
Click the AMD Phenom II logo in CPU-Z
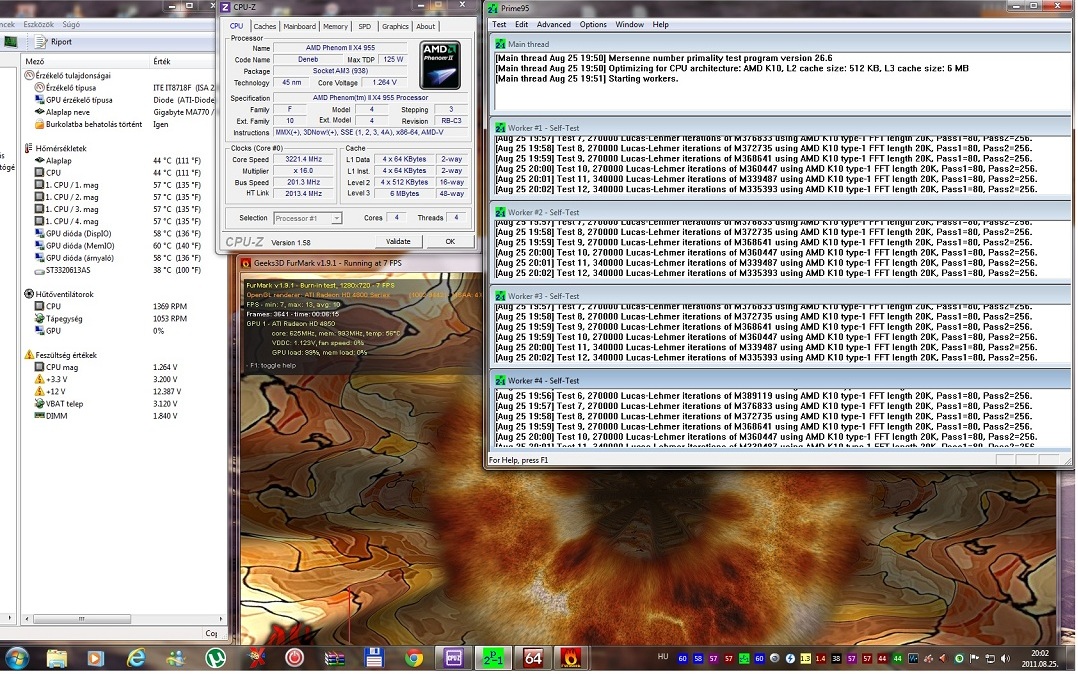tap(440, 65)
